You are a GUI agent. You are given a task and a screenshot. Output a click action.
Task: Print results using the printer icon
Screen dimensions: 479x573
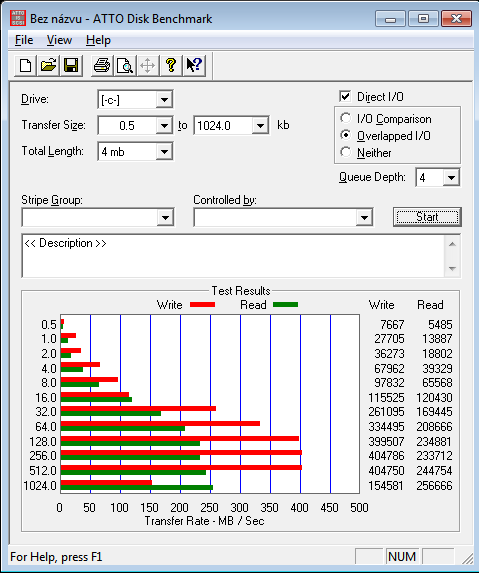tap(102, 66)
